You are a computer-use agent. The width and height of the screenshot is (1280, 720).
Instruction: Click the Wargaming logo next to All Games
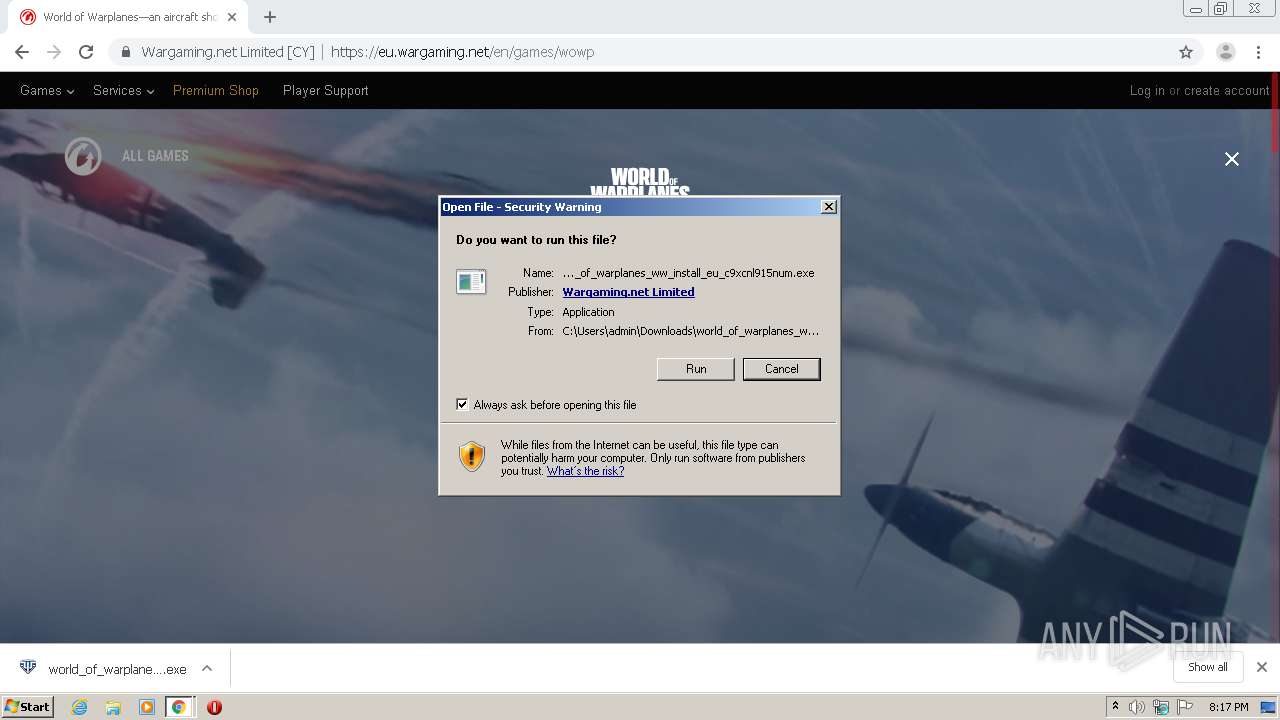click(x=83, y=156)
